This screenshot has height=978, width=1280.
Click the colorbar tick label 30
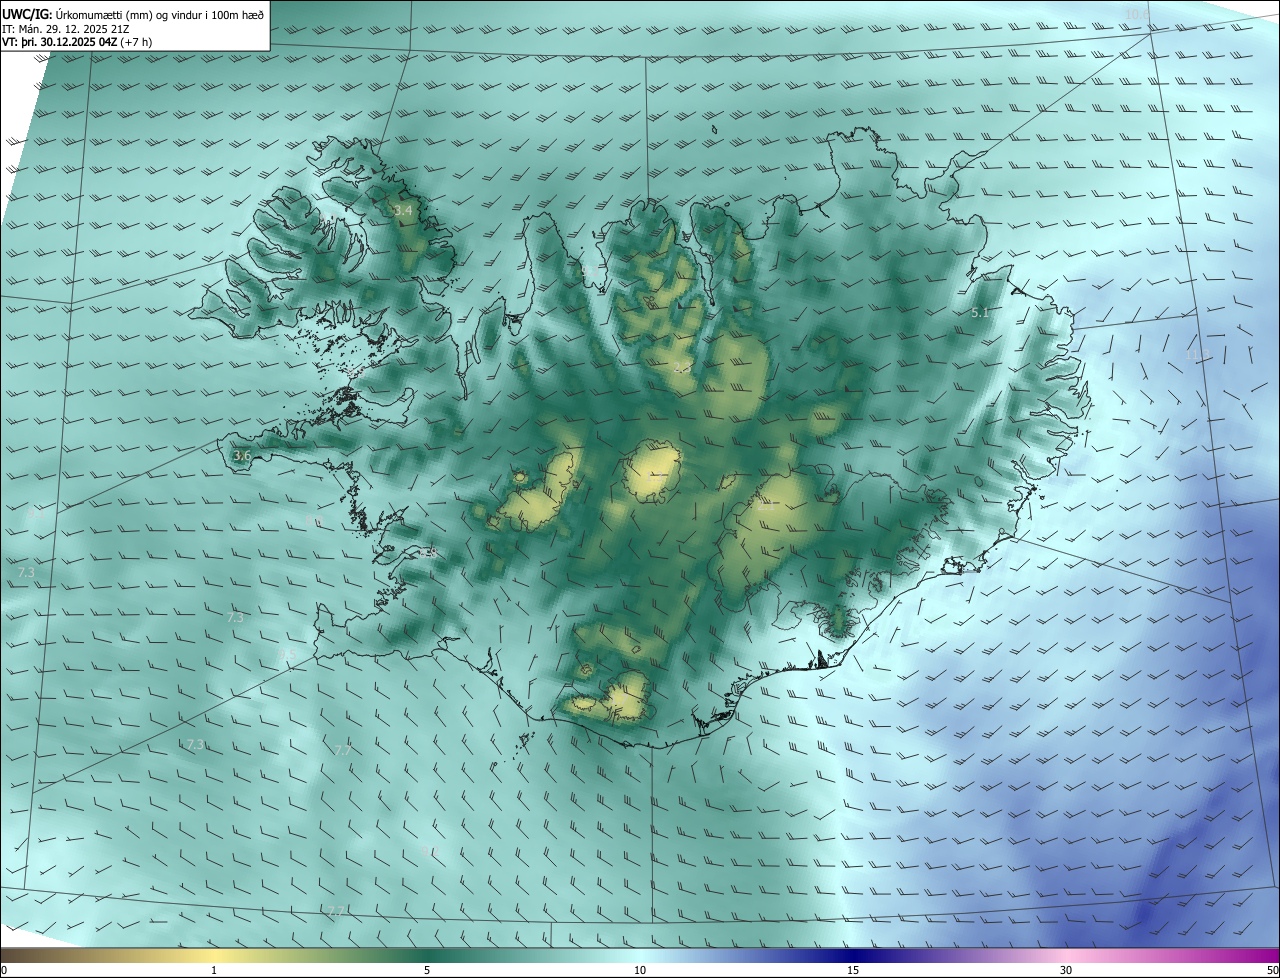tap(1066, 970)
